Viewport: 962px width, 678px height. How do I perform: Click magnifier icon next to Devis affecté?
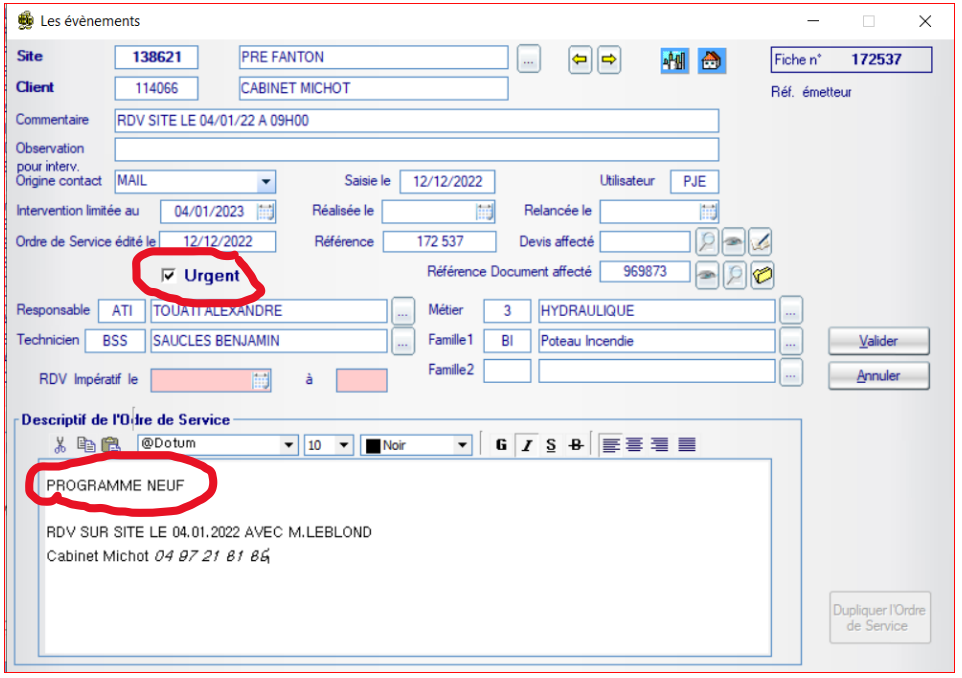(x=707, y=241)
